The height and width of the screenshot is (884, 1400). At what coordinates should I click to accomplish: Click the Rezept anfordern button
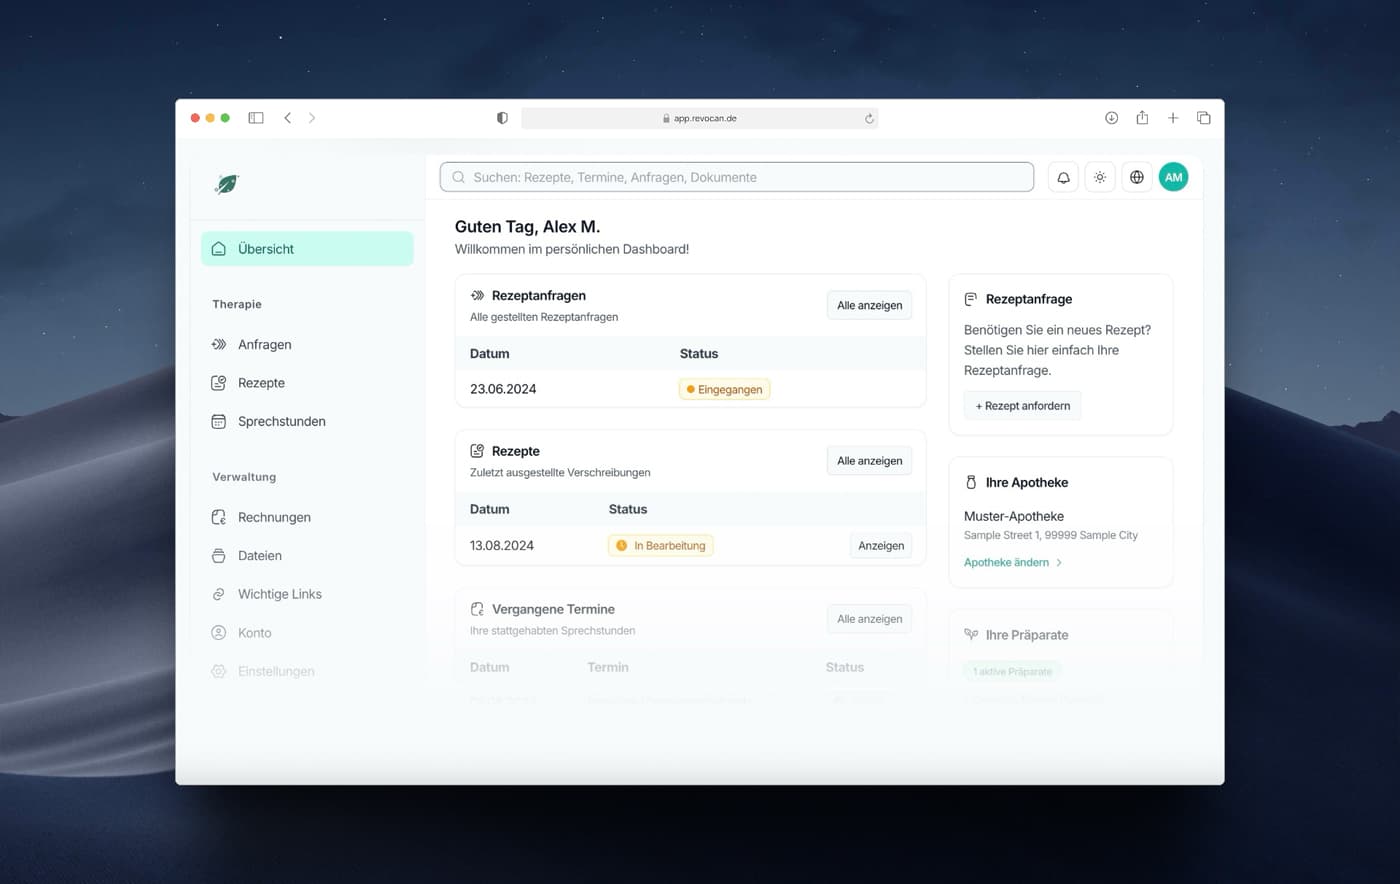click(1022, 405)
